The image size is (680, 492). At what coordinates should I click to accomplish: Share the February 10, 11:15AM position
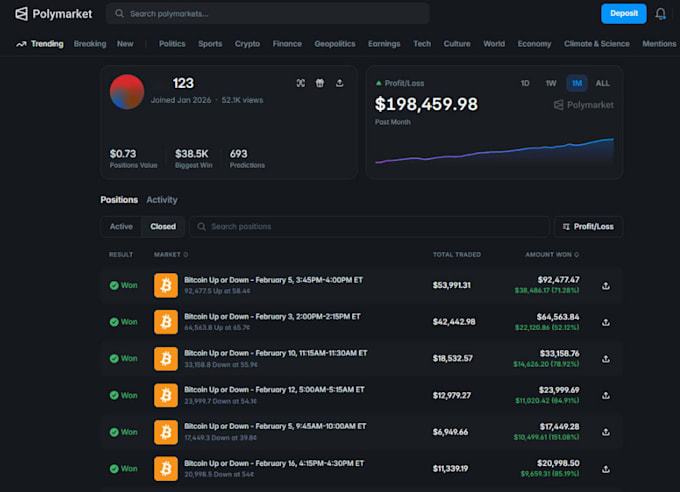606,359
